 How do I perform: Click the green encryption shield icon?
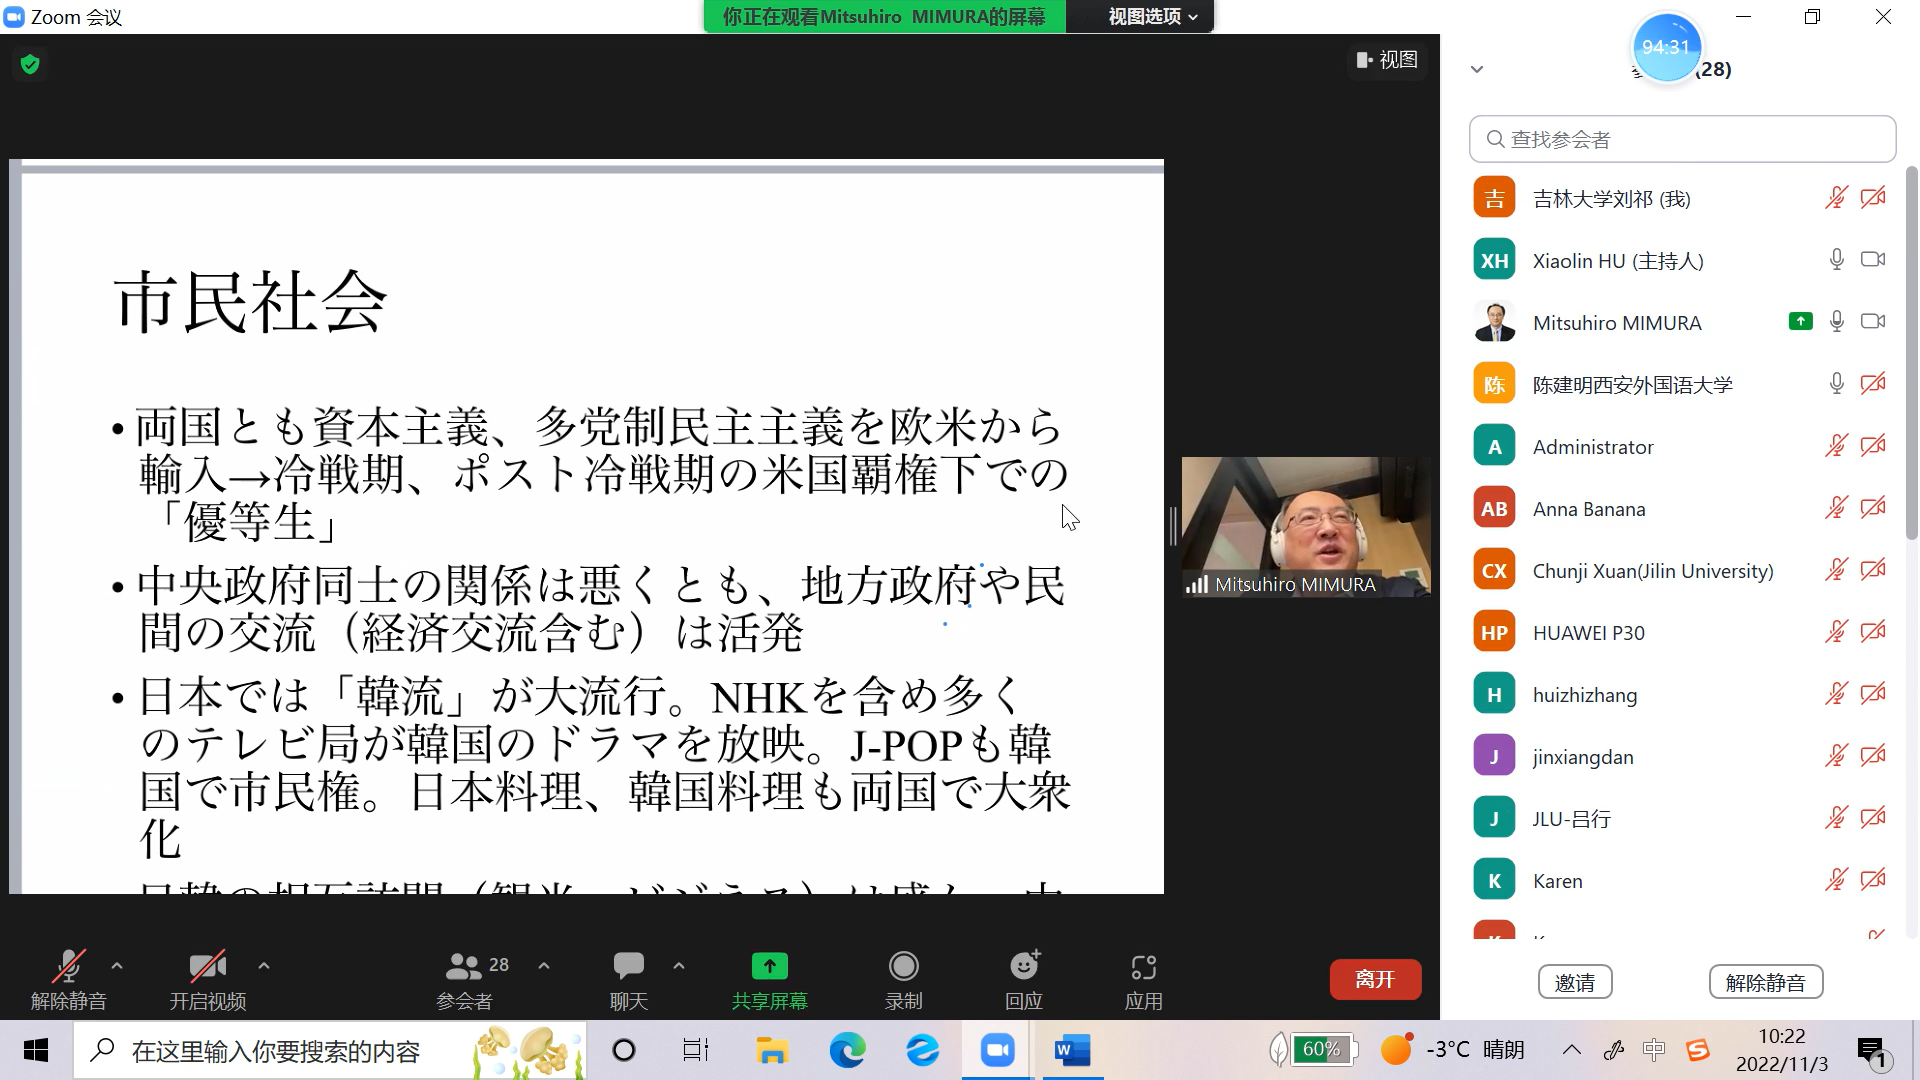30,65
